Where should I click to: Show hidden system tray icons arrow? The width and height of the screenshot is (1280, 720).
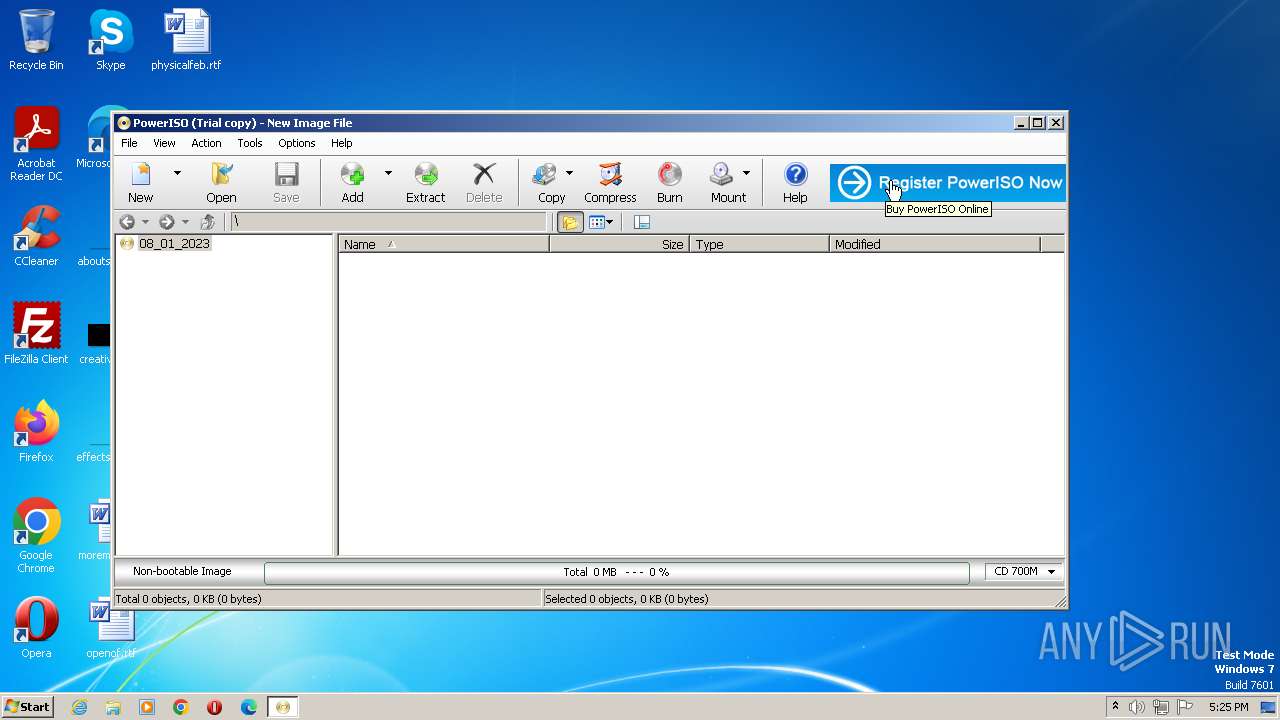[1115, 707]
